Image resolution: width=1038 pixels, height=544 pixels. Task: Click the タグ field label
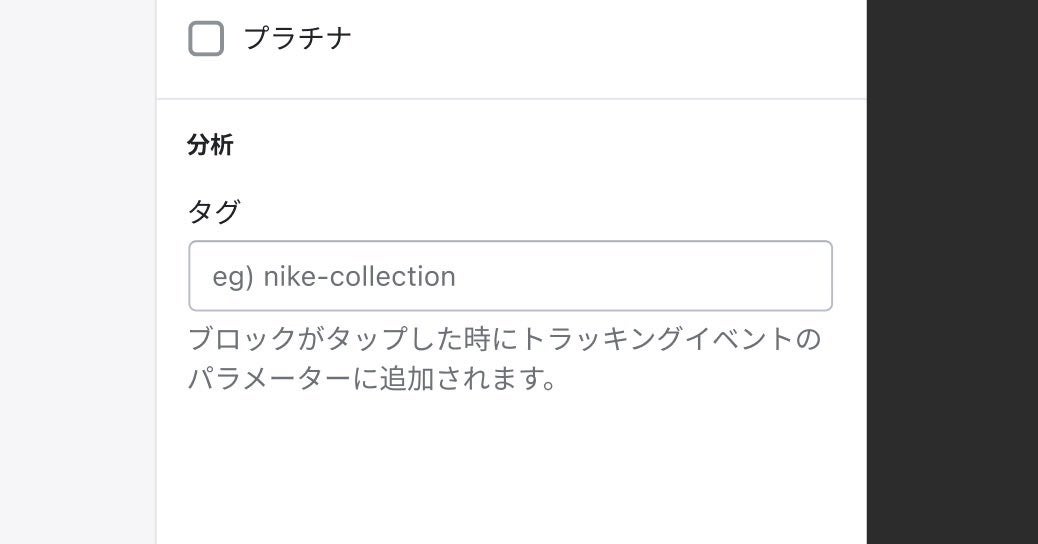tap(214, 211)
